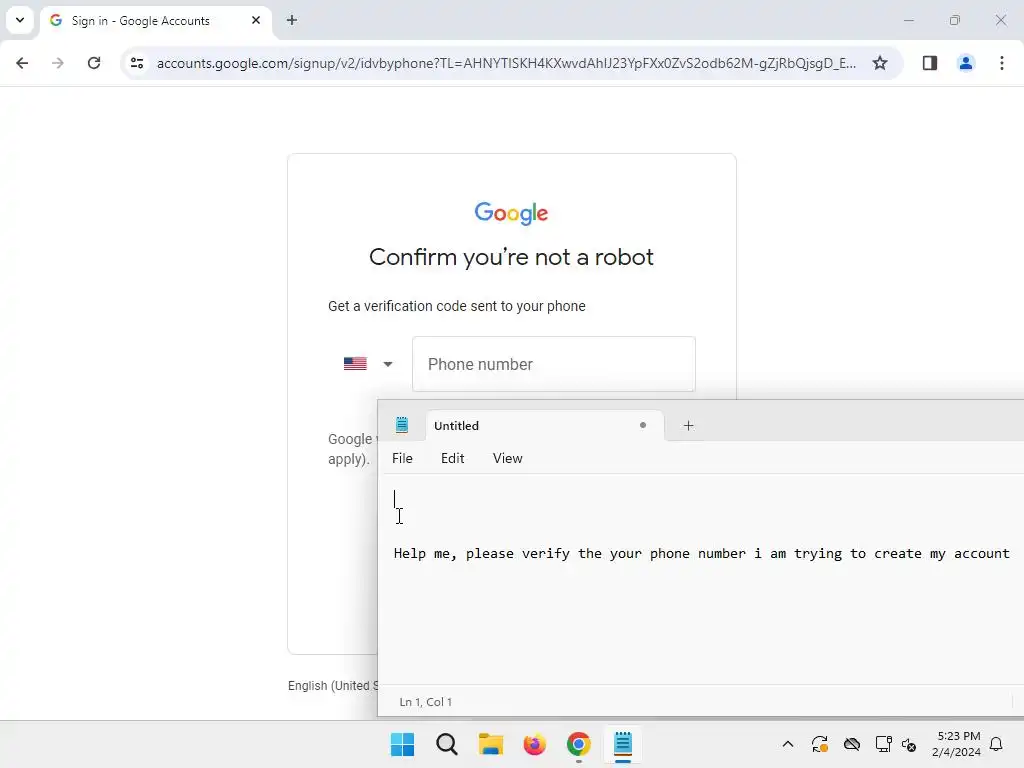Open a new Chrome tab

click(x=292, y=20)
